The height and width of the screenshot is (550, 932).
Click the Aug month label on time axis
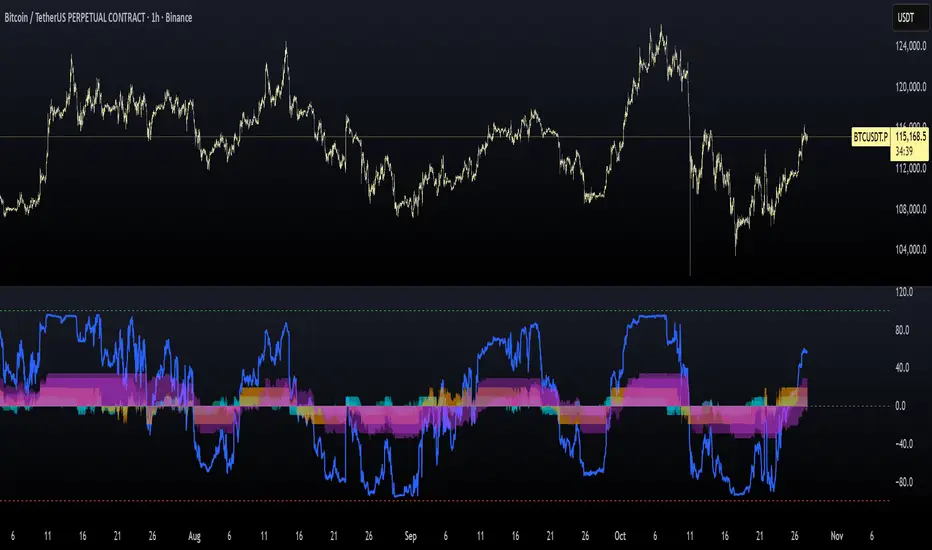click(x=194, y=536)
